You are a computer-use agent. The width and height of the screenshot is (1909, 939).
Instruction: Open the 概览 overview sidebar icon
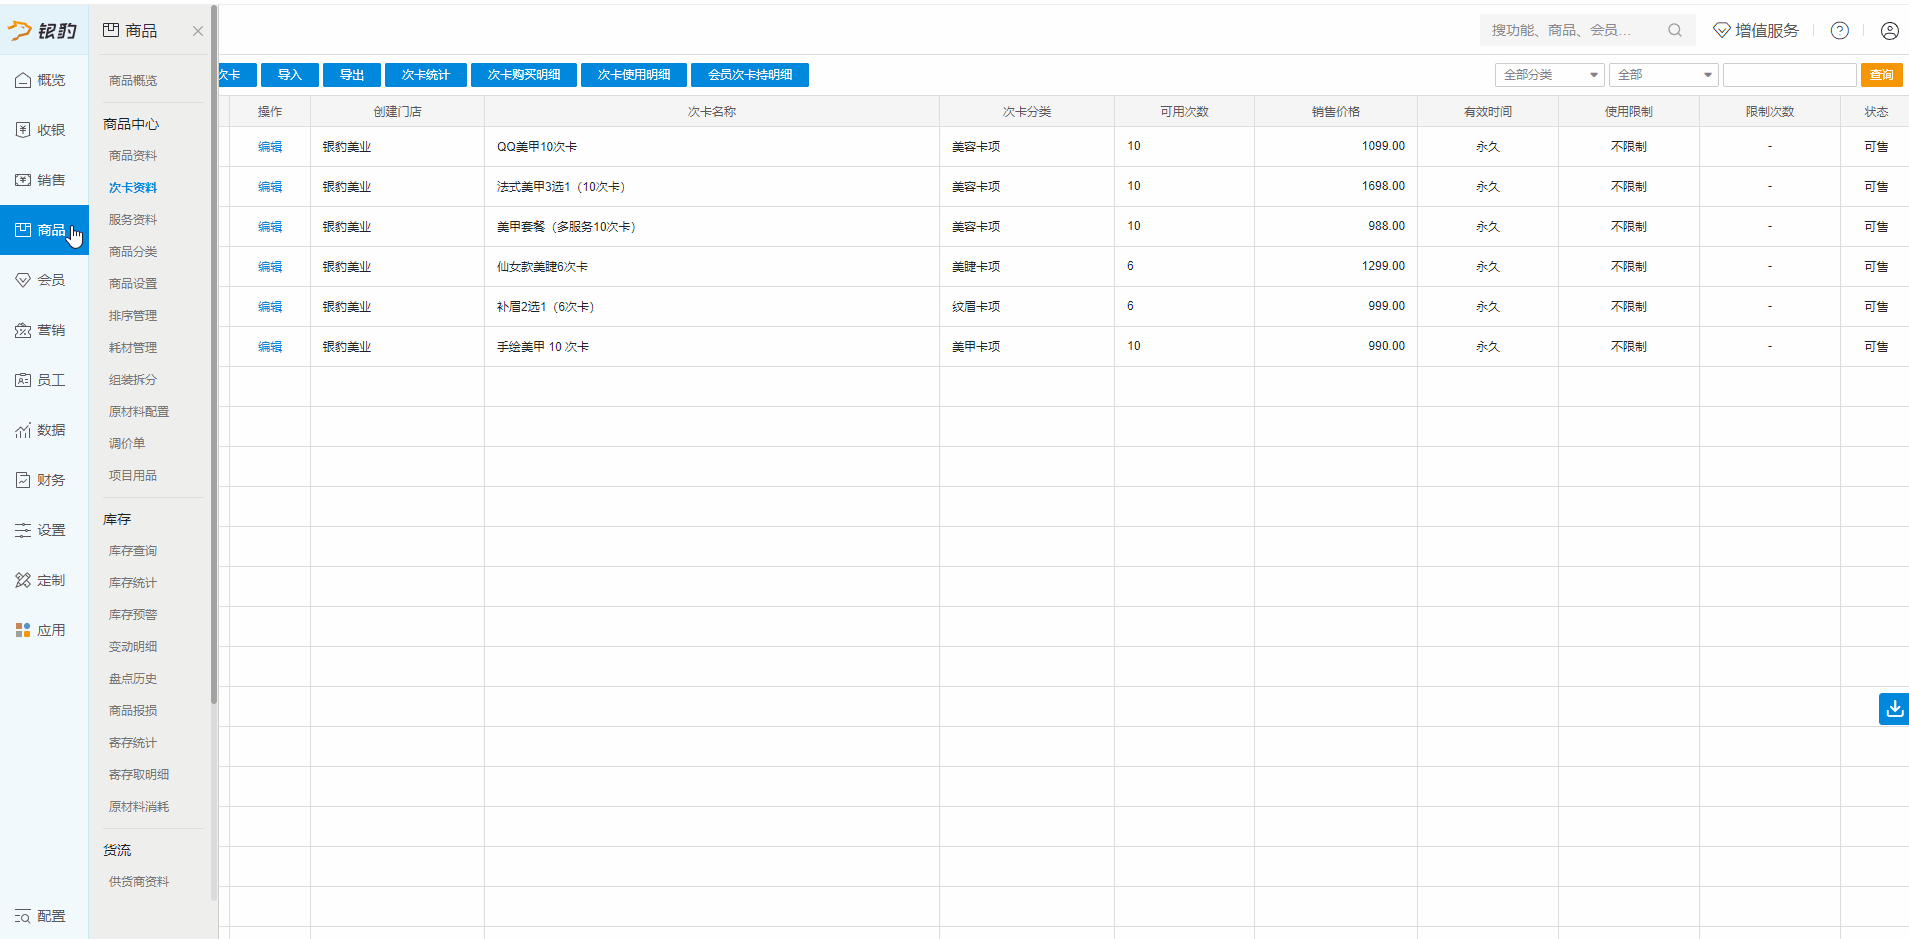point(23,80)
